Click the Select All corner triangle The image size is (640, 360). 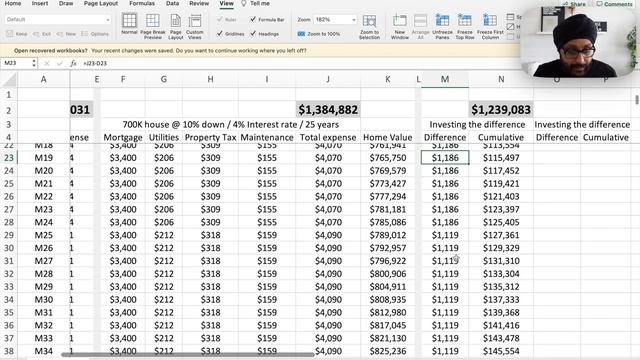click(10, 80)
